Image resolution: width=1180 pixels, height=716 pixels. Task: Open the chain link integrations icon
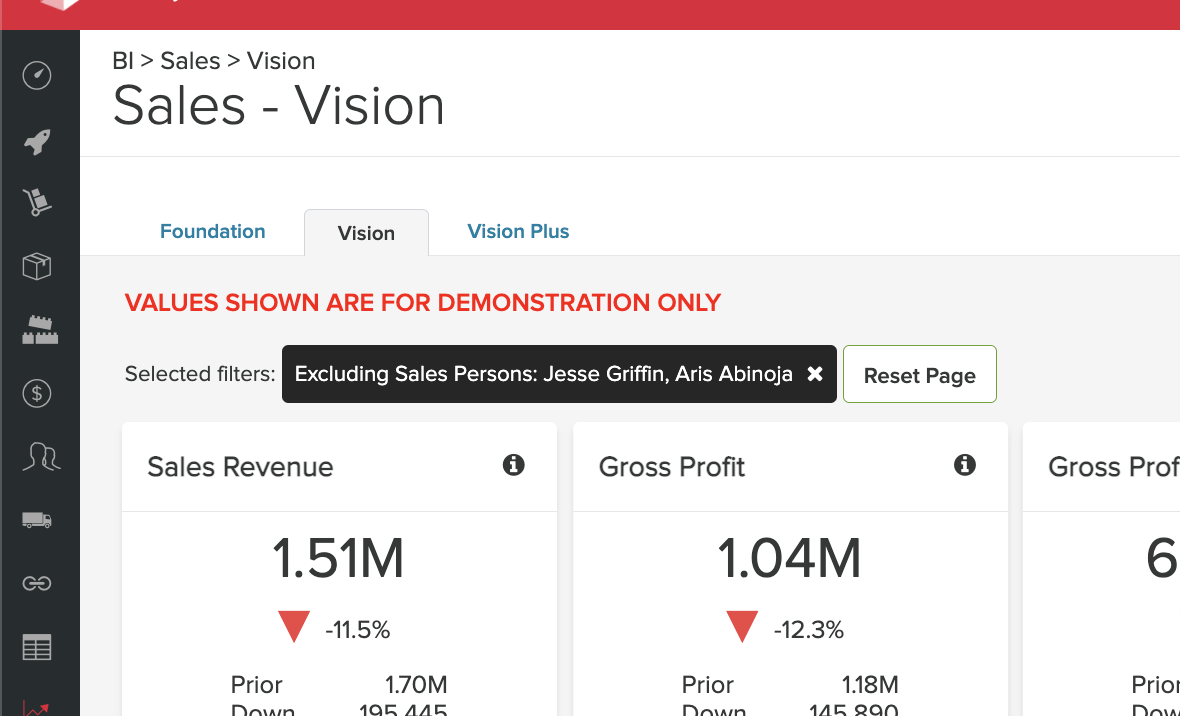coord(37,583)
